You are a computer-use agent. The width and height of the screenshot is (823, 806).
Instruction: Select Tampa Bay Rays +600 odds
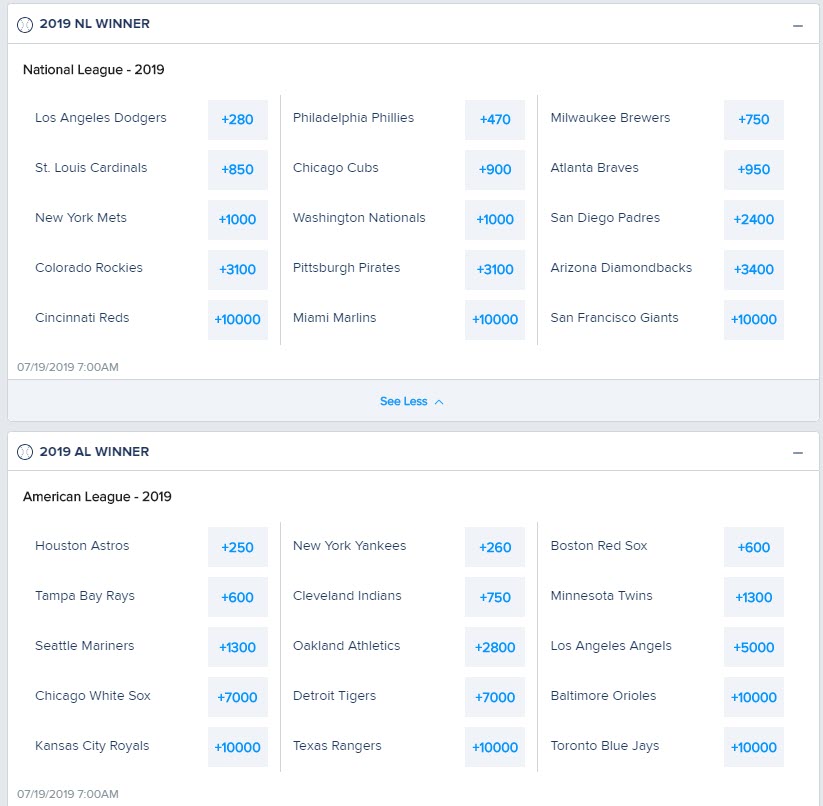pos(238,597)
